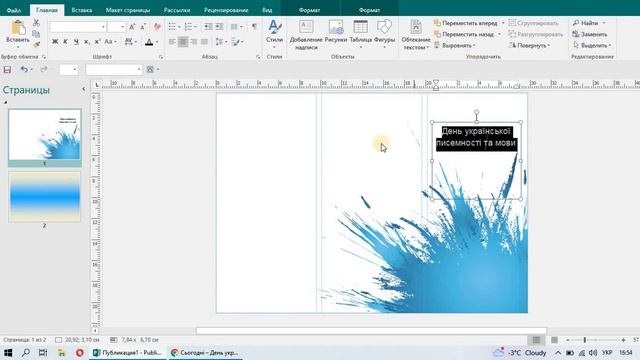The width and height of the screenshot is (640, 360).
Task: Click Find (Найти)
Action: coord(586,23)
